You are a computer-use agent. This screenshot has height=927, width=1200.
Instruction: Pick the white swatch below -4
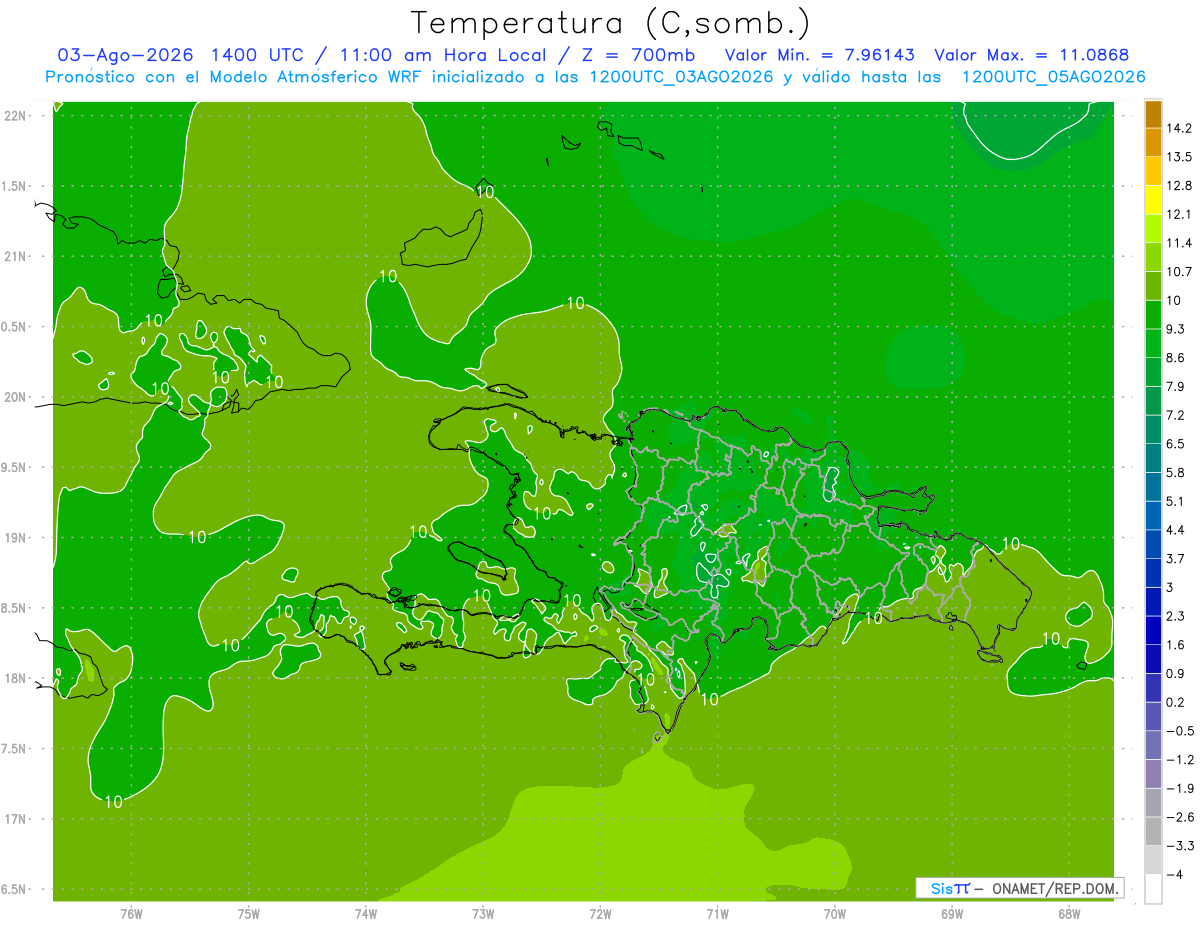pos(1153,888)
